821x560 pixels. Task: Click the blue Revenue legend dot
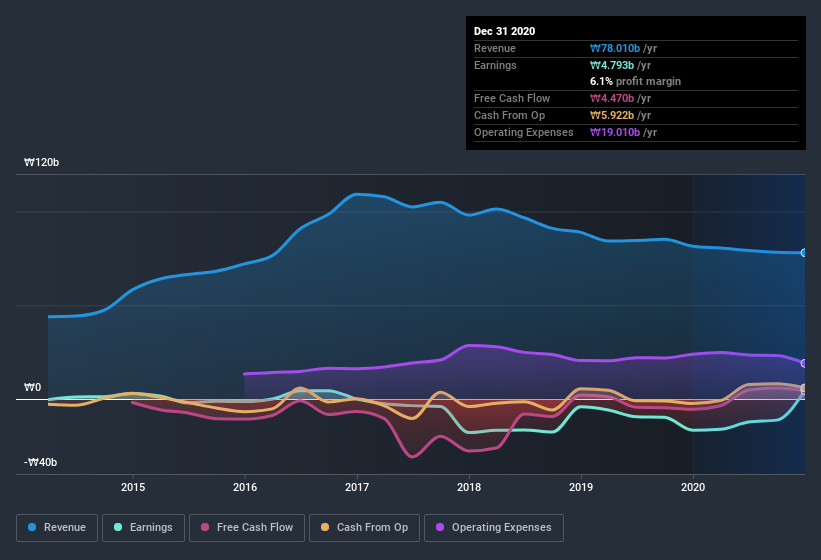34,527
